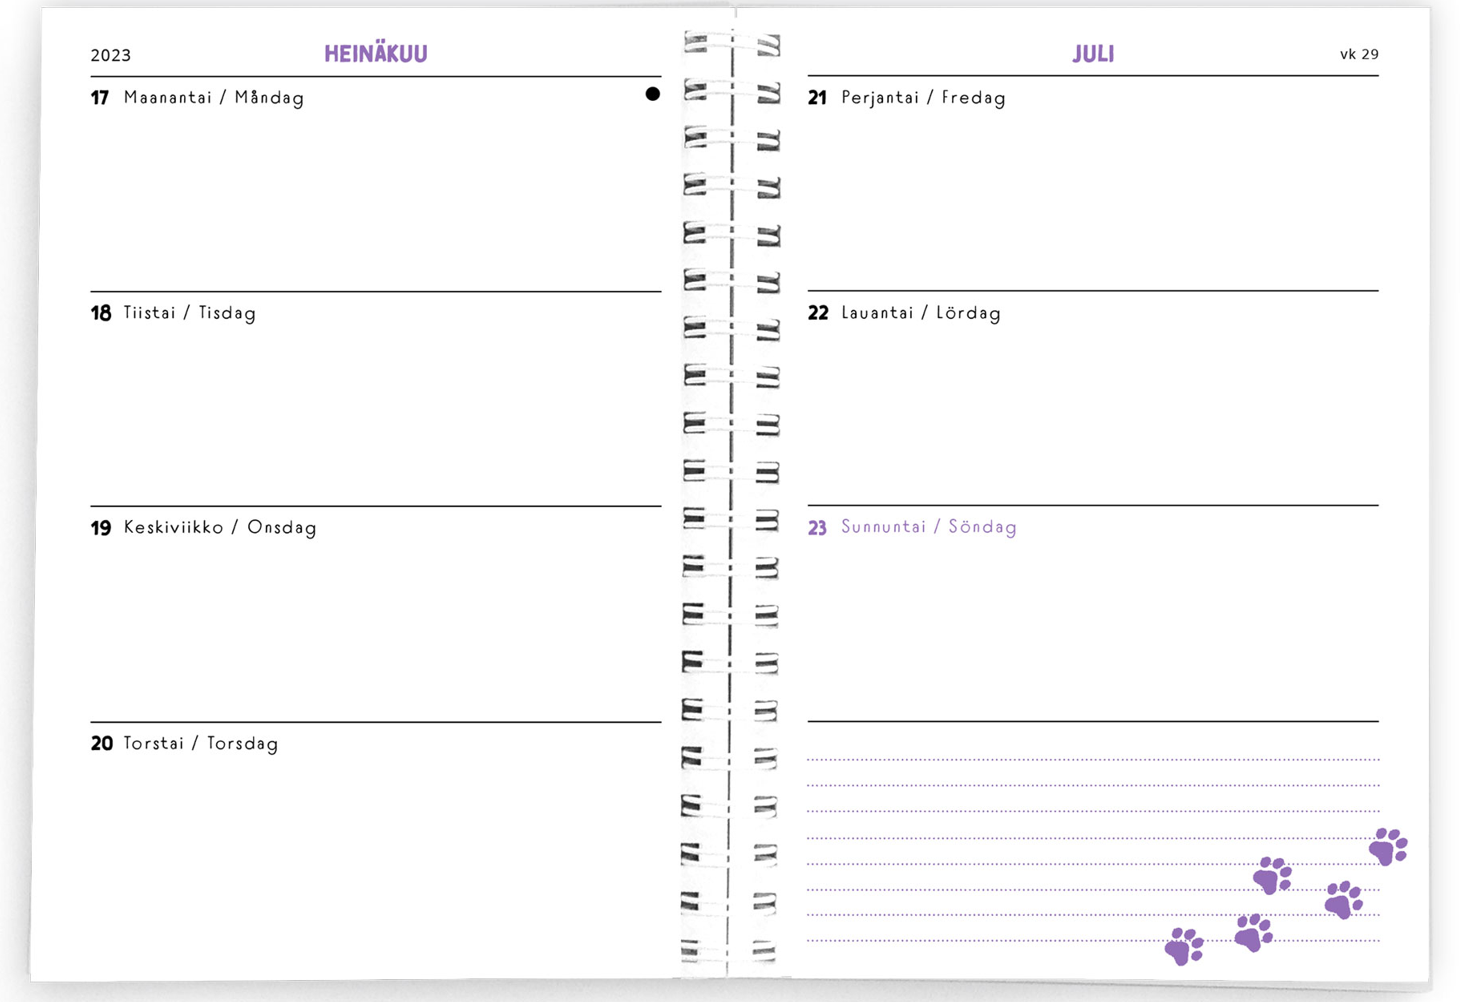Choose the Keskiviikko / Onsdag day label
The height and width of the screenshot is (1002, 1462).
220,528
